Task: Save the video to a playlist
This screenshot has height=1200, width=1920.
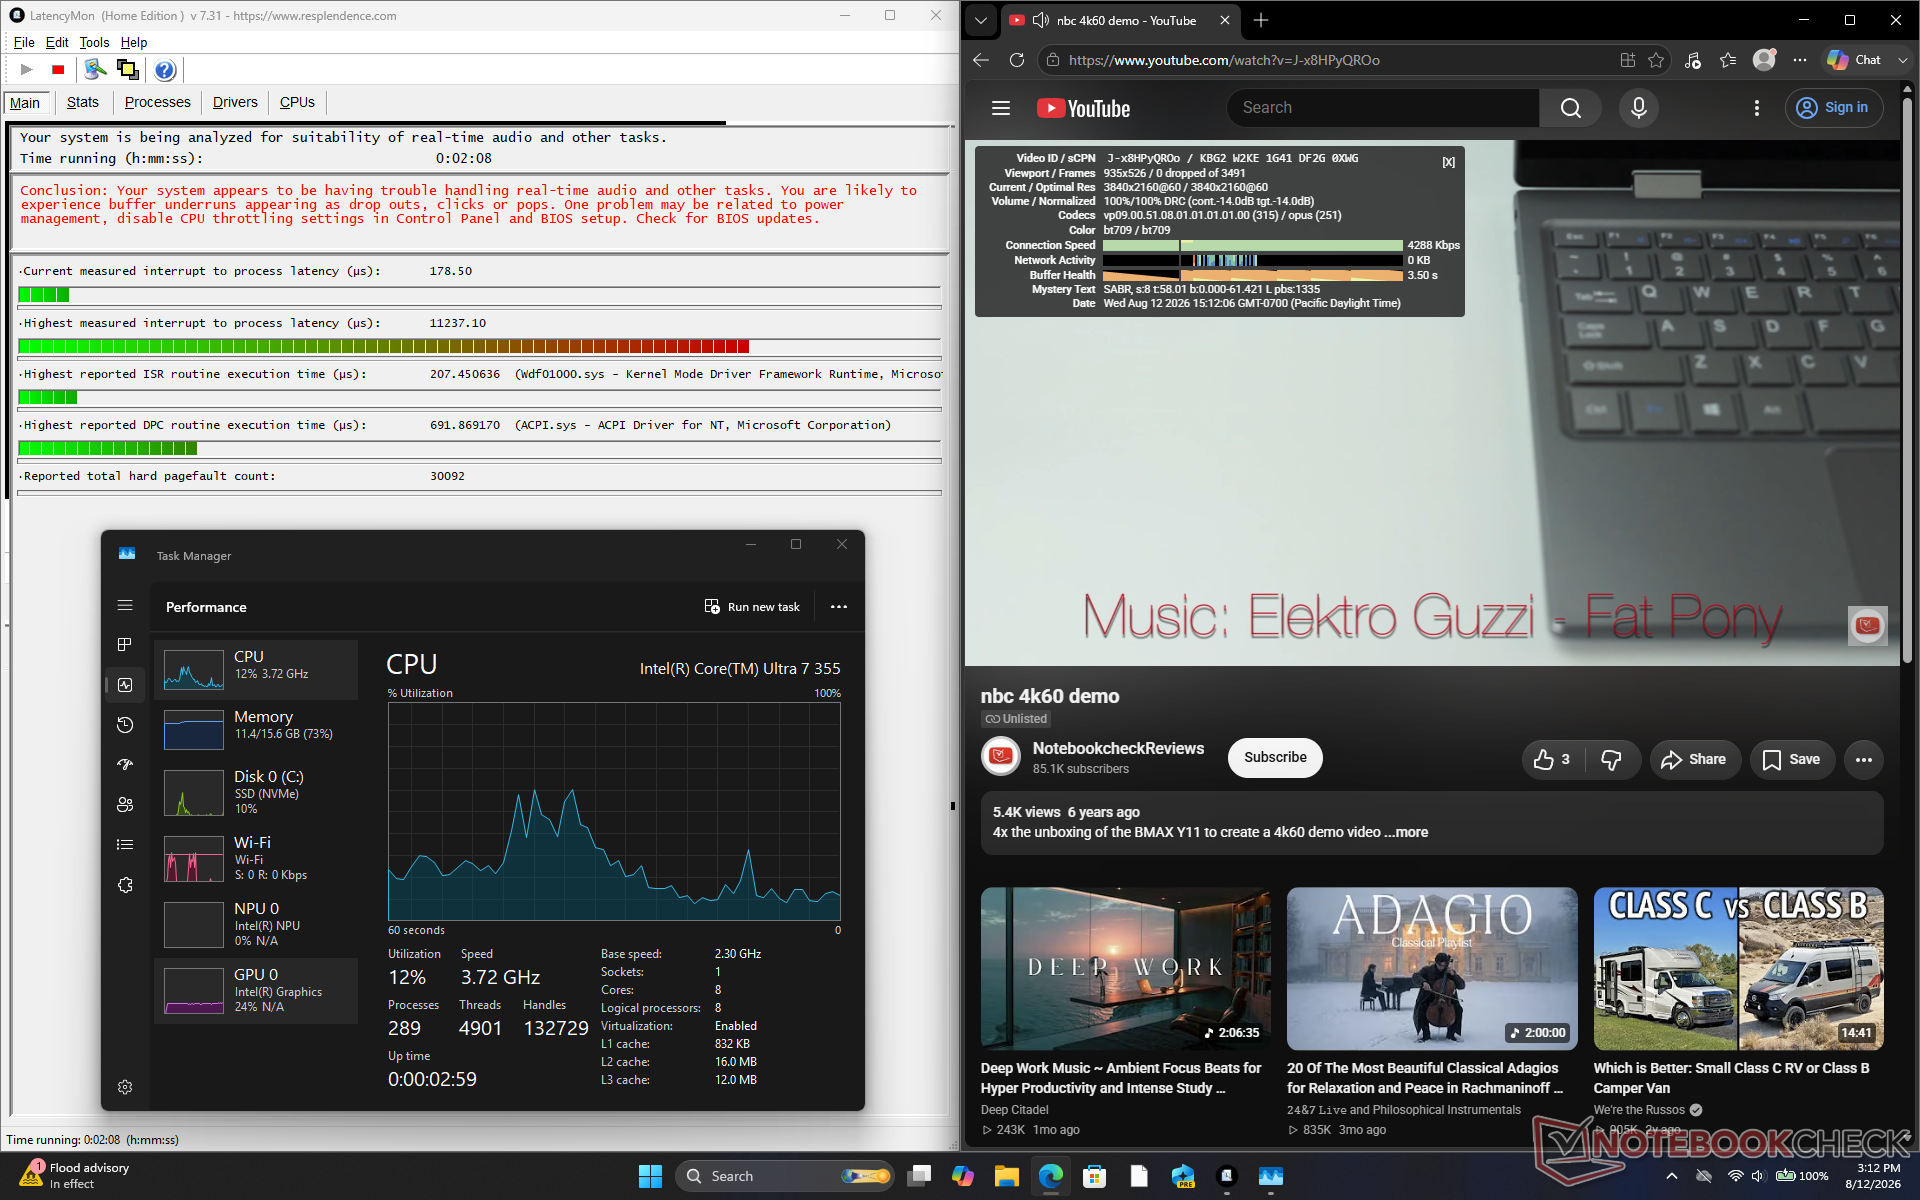Action: point(1792,760)
